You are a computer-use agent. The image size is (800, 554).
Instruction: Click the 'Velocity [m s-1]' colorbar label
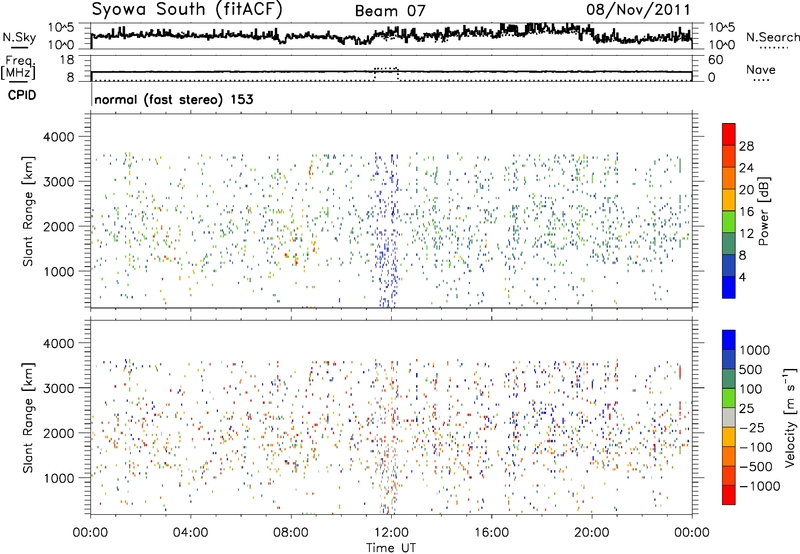point(790,417)
